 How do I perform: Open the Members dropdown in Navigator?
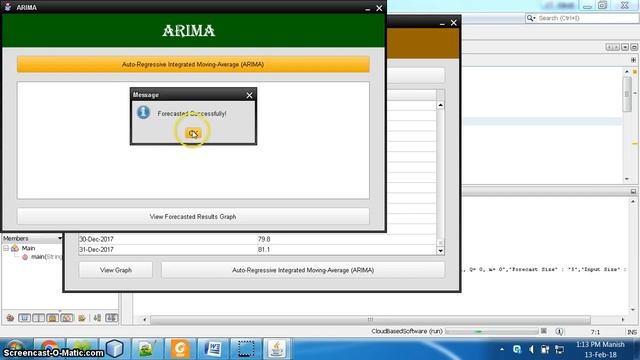tap(60, 238)
